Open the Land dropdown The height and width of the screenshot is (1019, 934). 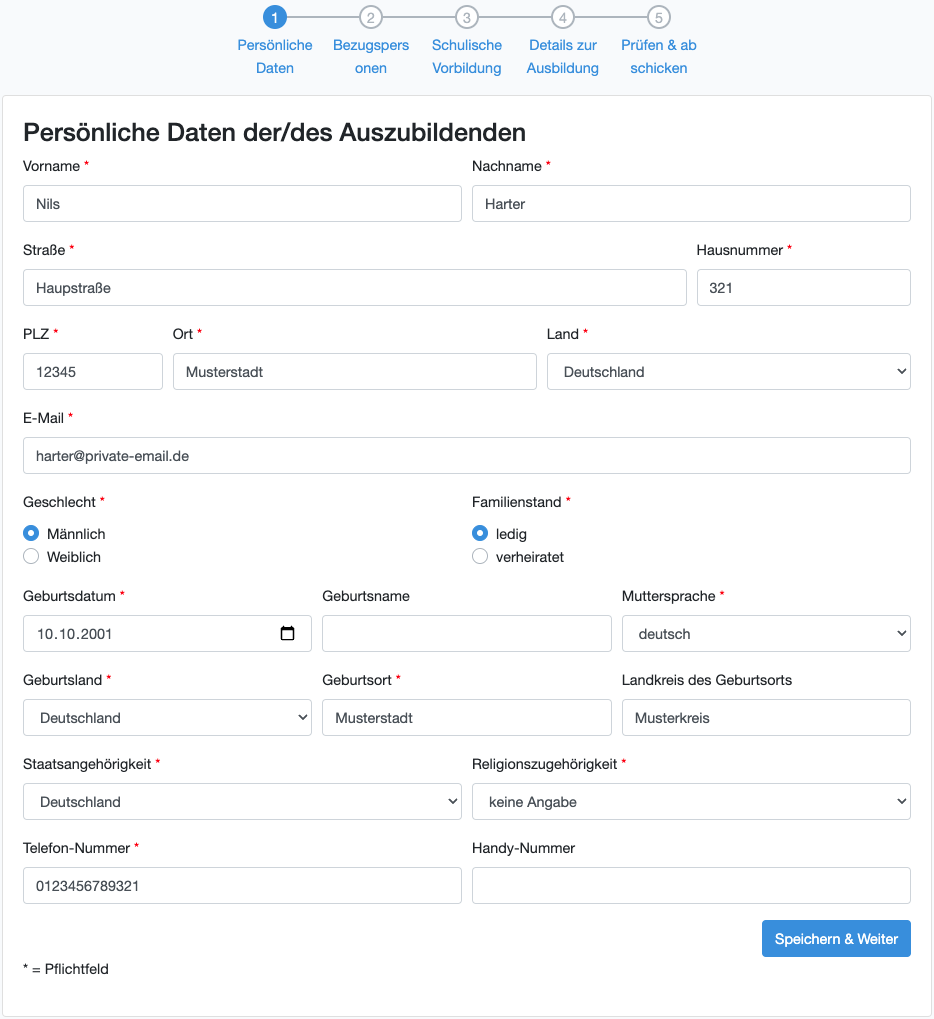[728, 372]
